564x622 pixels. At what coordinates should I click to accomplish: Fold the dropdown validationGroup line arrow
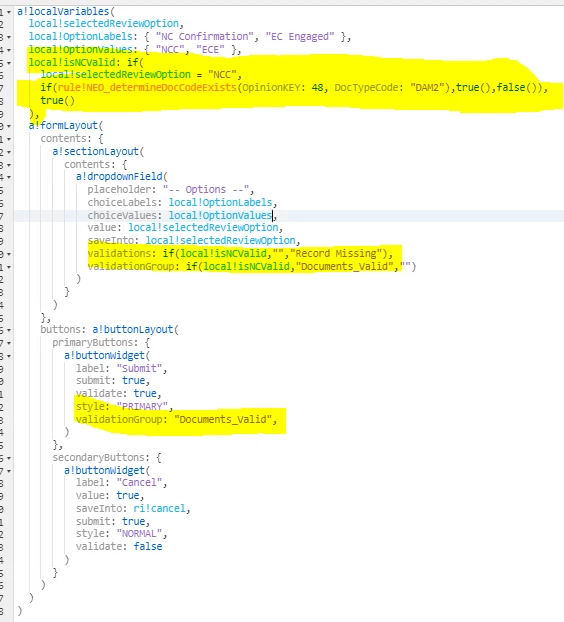pyautogui.click(x=9, y=267)
